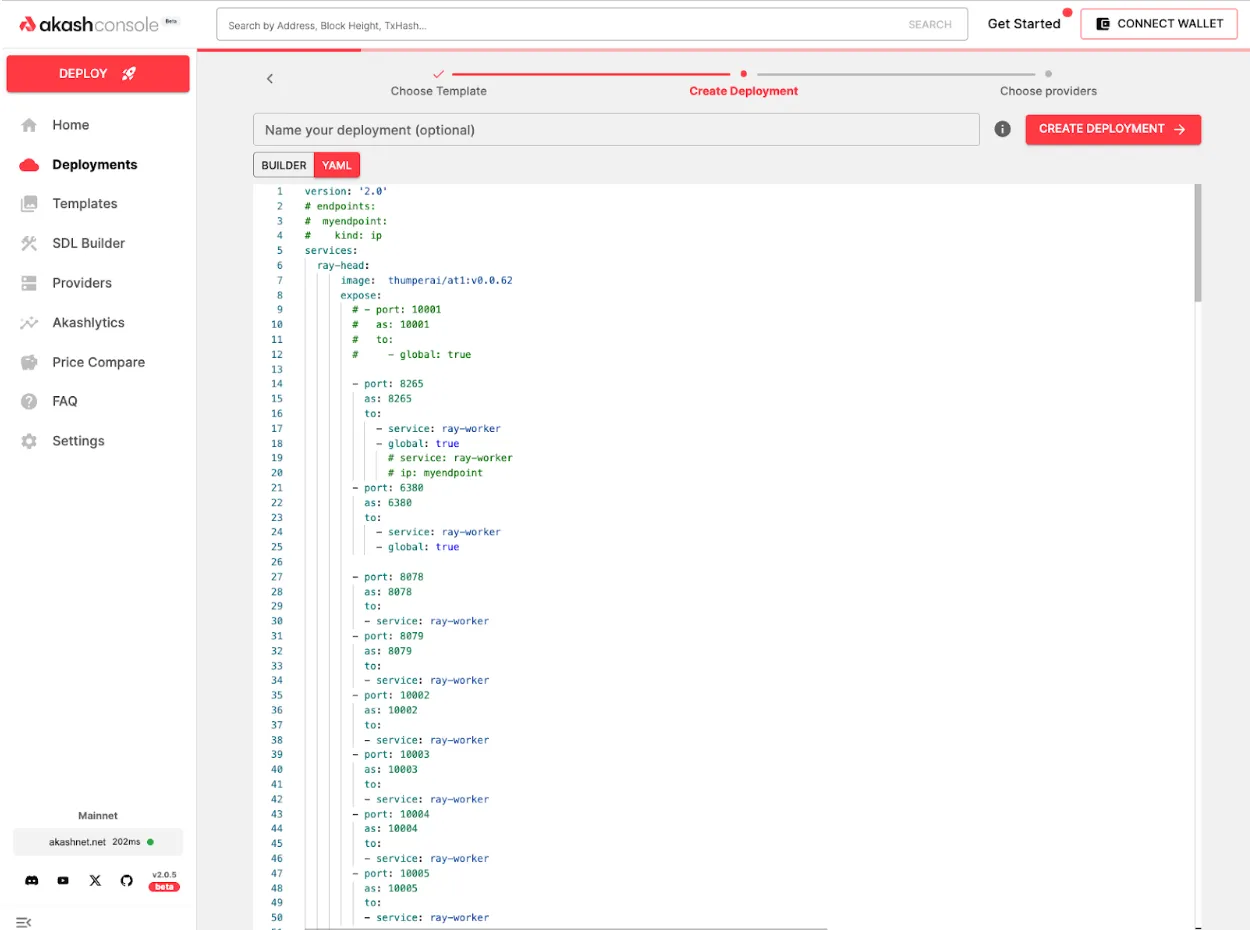This screenshot has width=1250, height=930.
Task: Click the Connect Wallet button
Action: click(1159, 24)
